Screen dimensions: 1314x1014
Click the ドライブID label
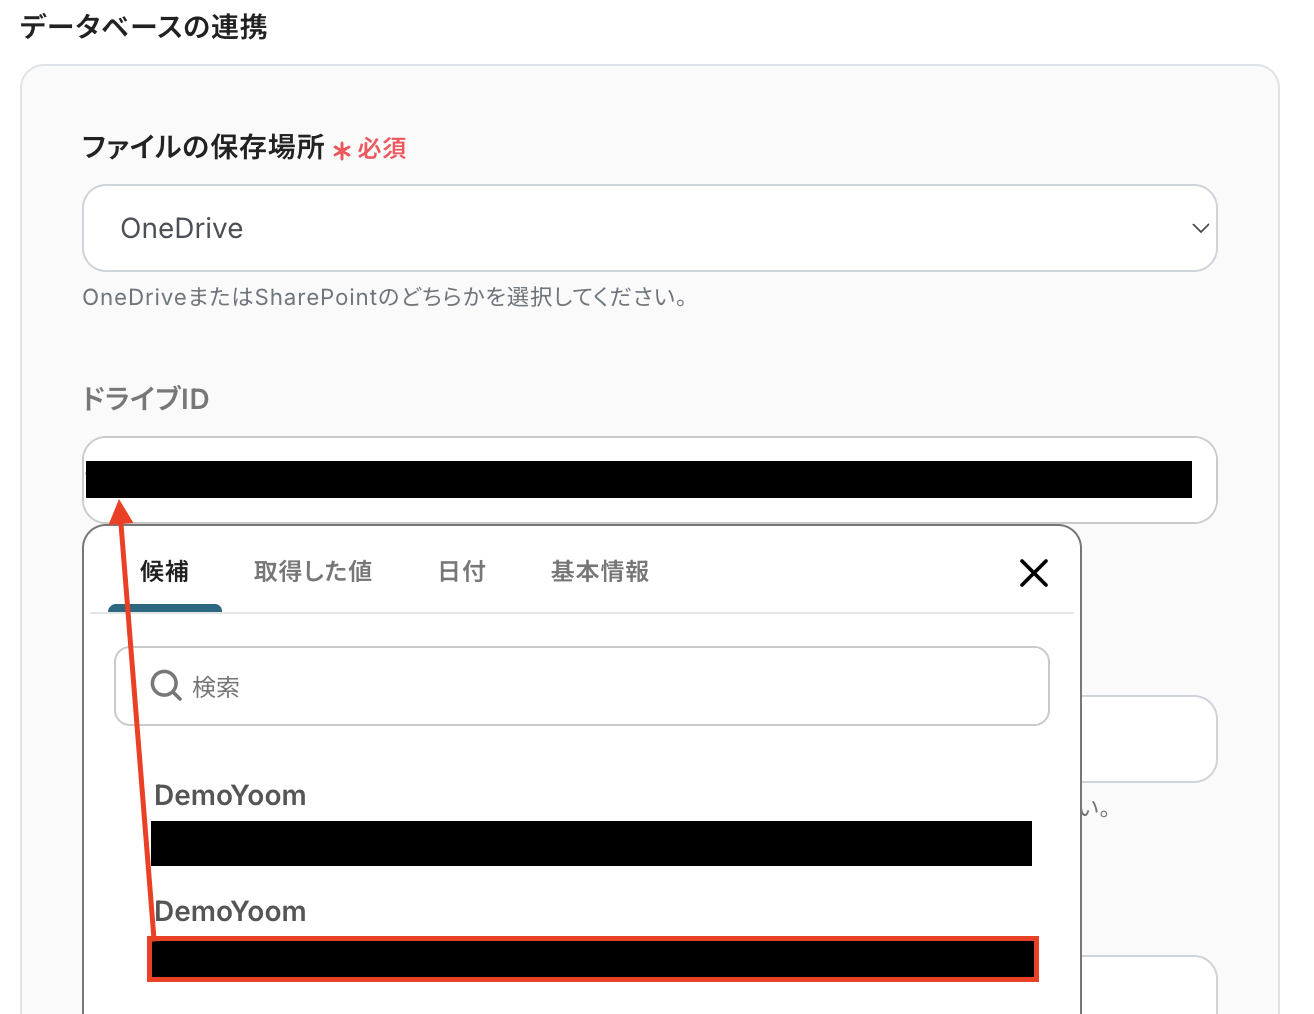click(146, 399)
